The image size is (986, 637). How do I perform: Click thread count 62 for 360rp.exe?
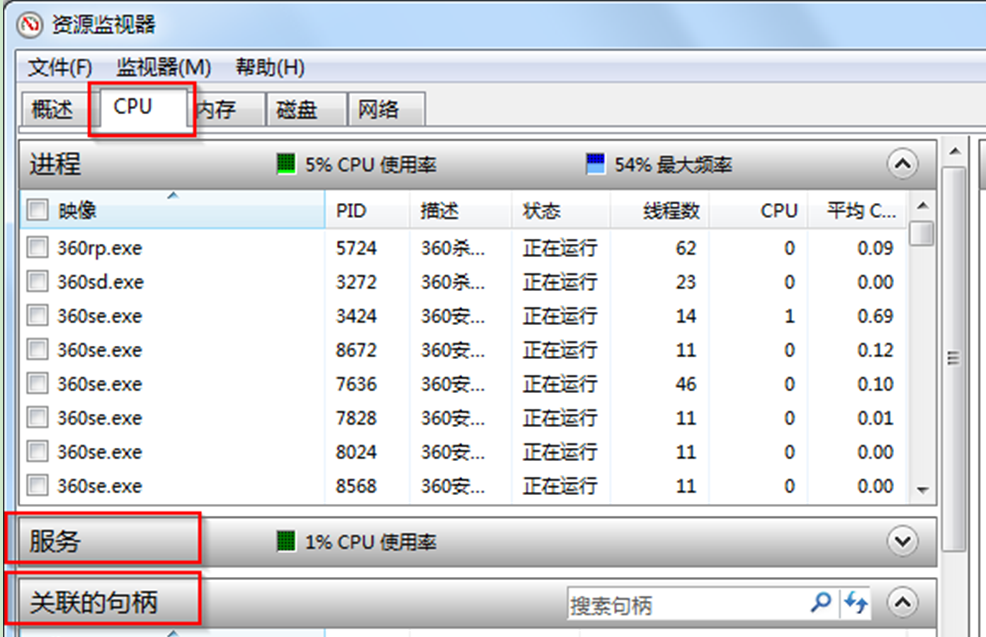686,248
